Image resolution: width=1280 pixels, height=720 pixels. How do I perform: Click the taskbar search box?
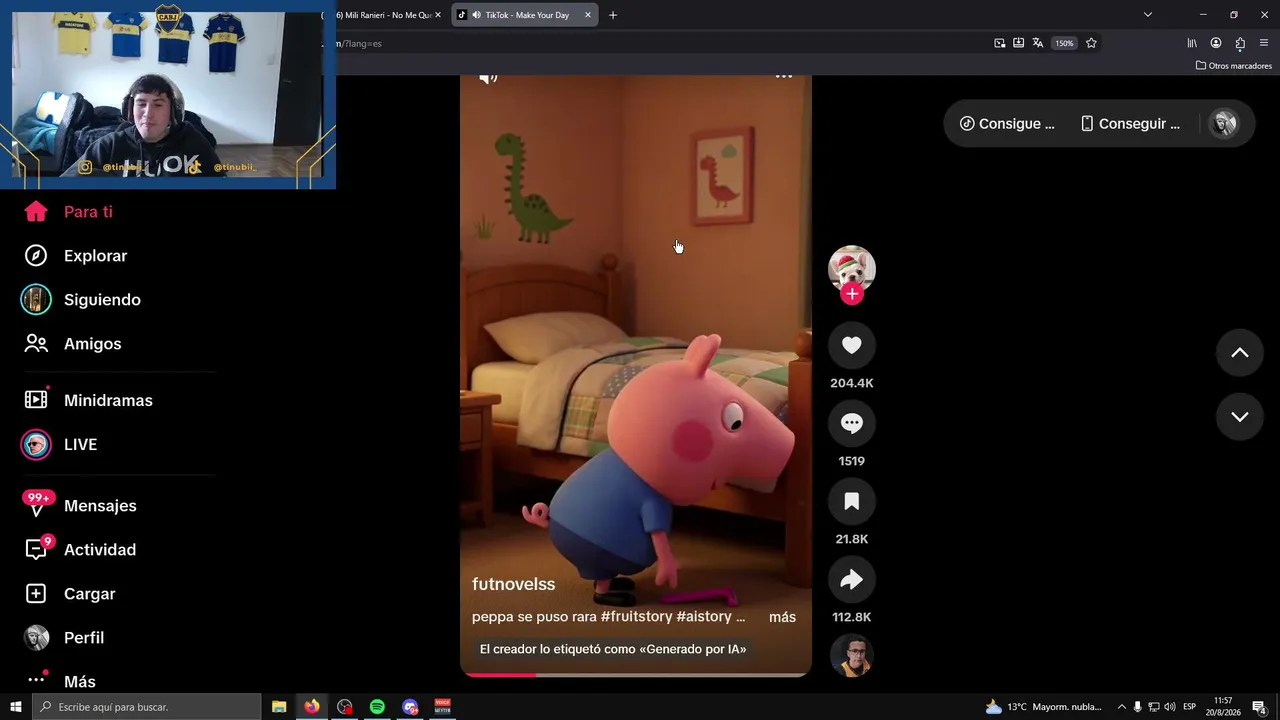(147, 707)
